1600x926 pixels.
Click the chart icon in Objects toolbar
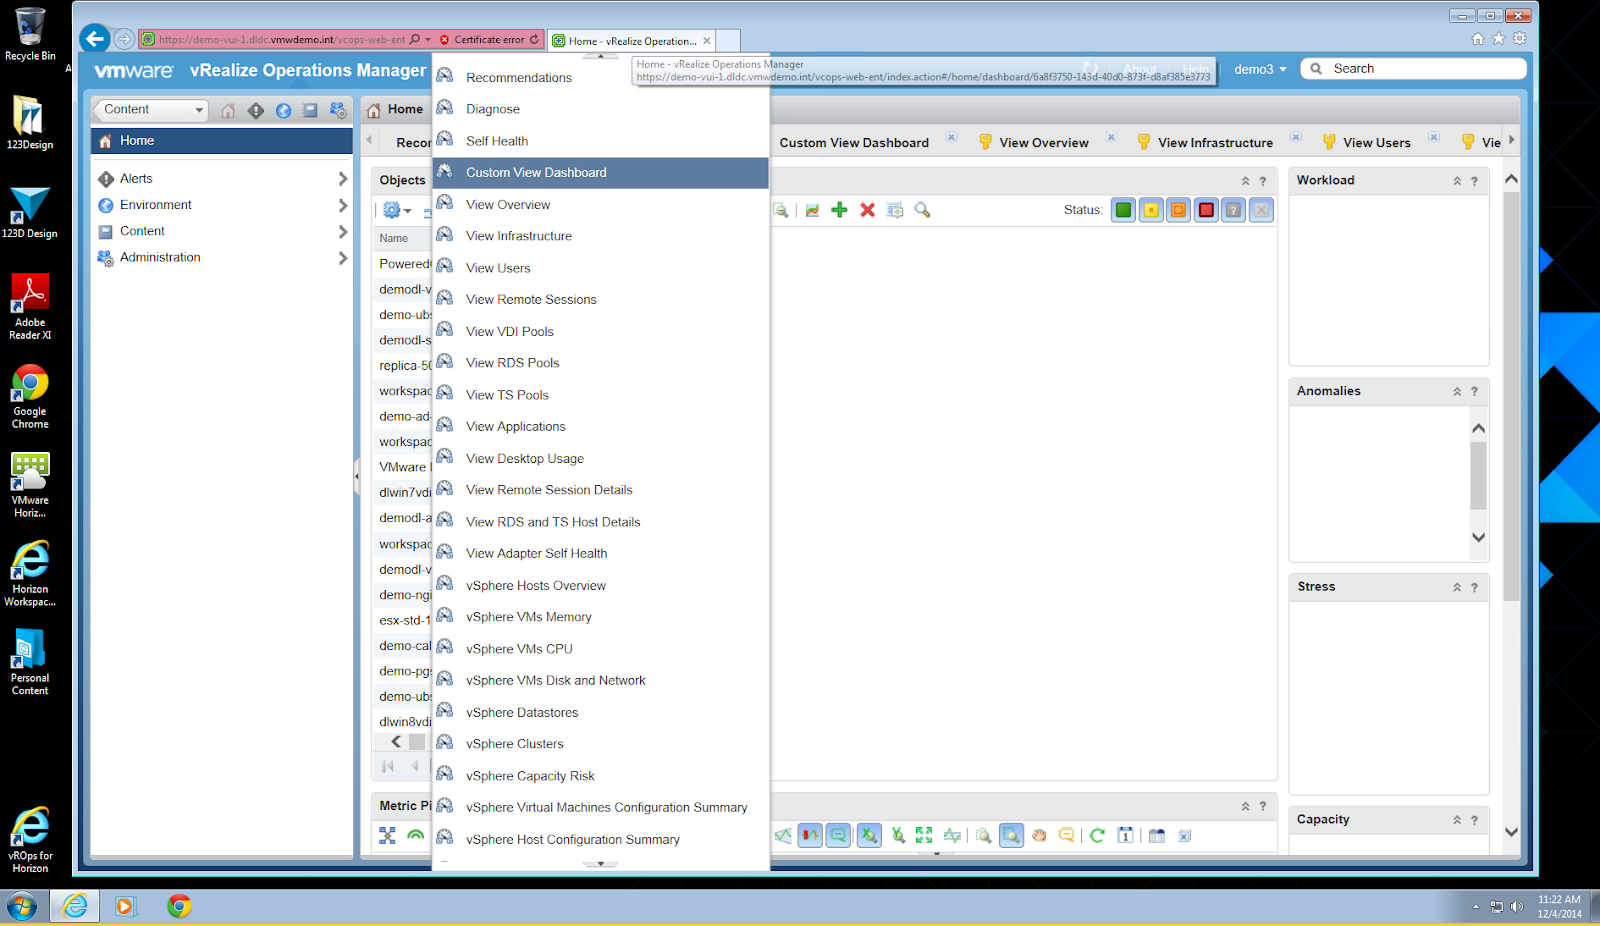(x=812, y=210)
